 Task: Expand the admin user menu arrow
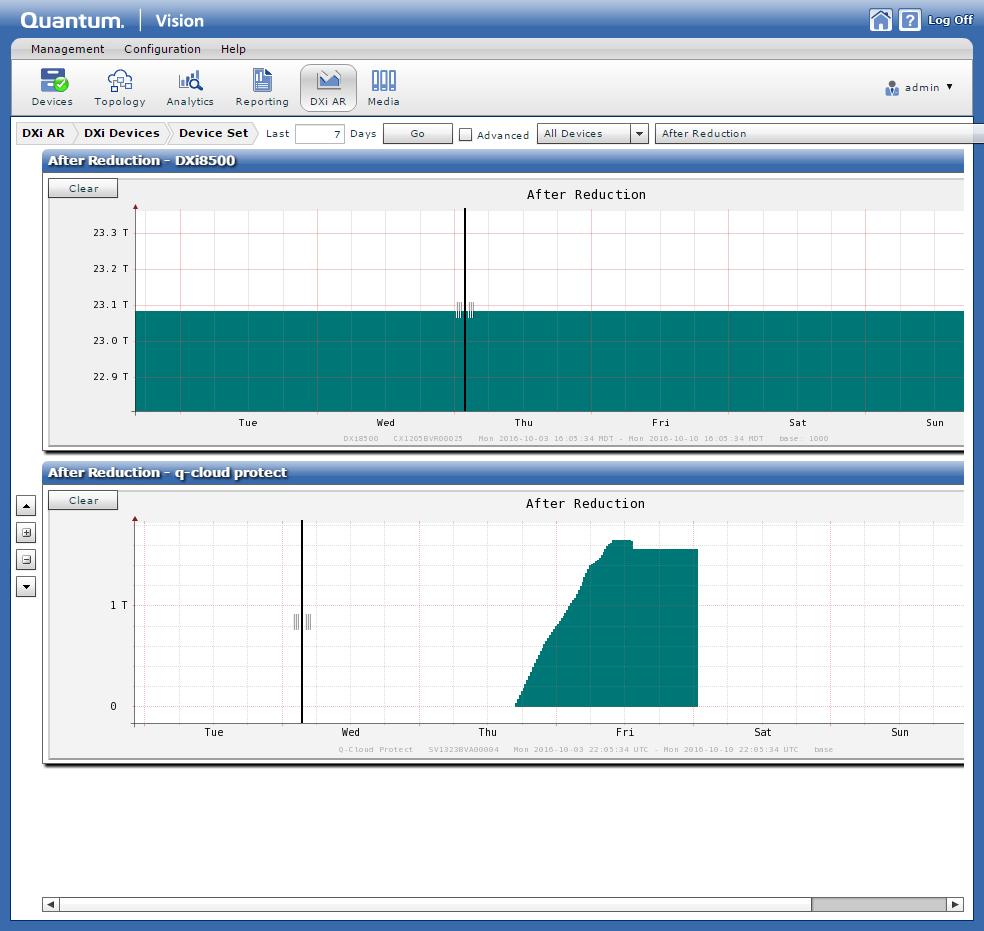pos(949,87)
